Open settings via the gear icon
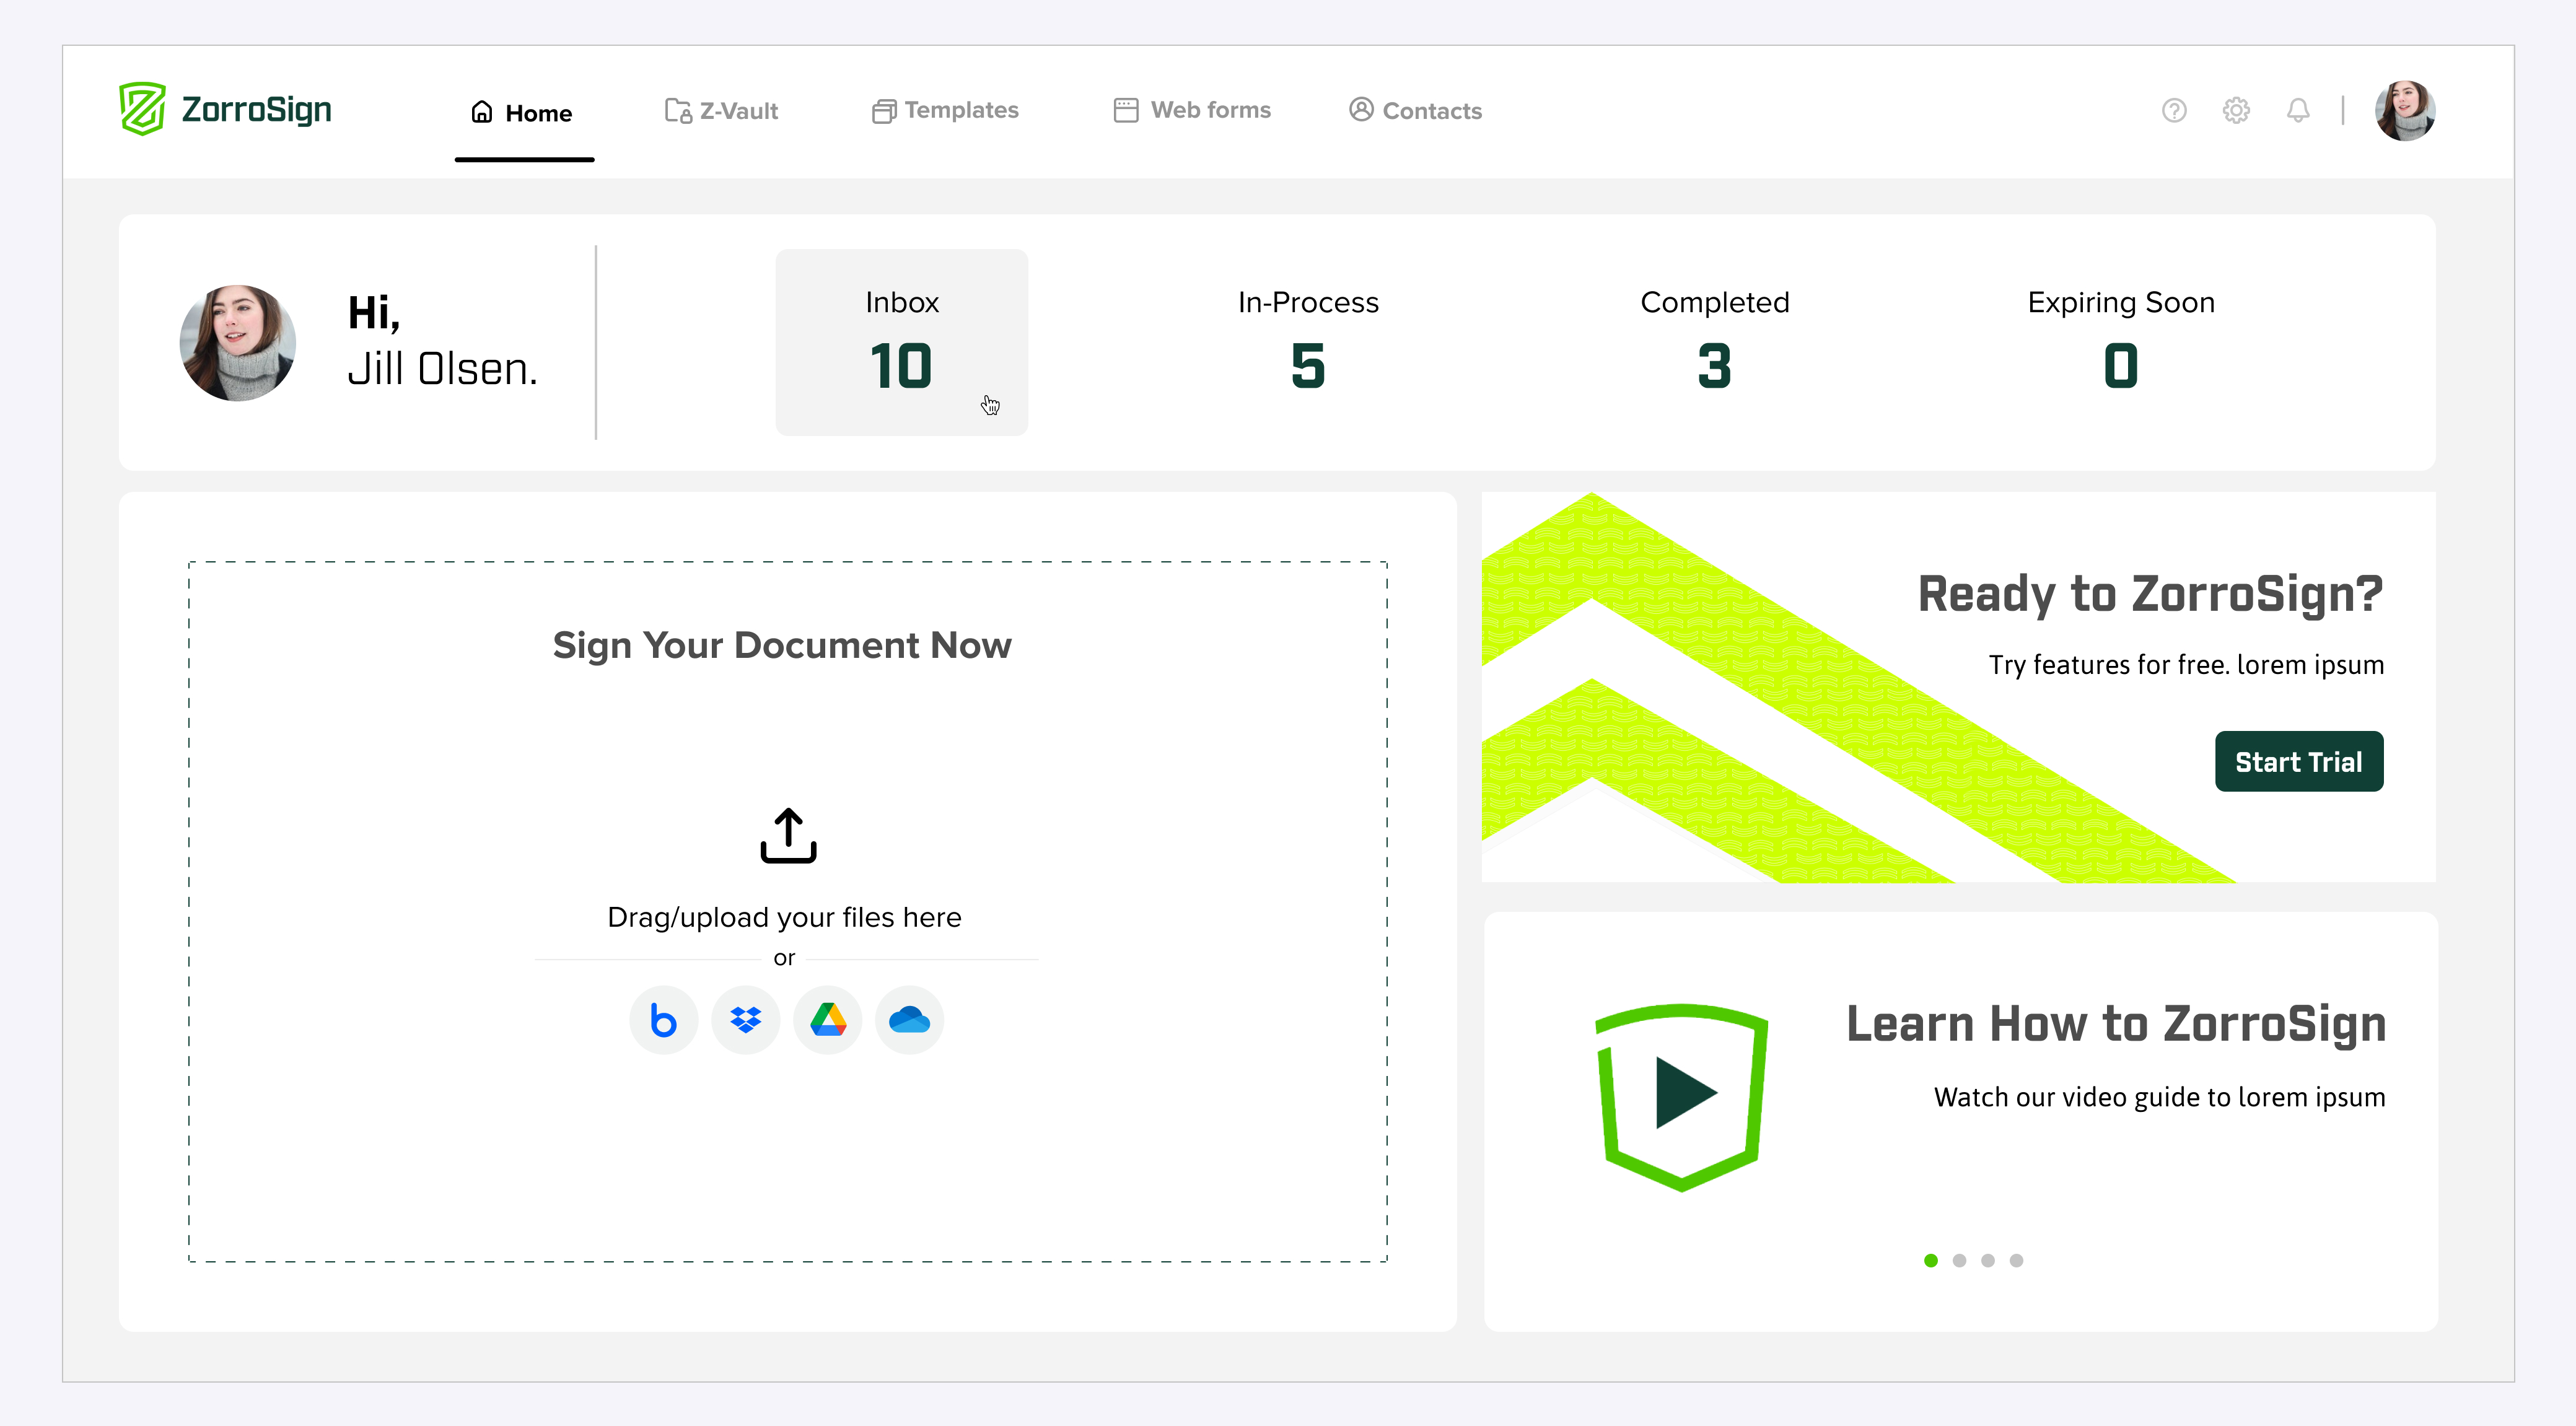This screenshot has height=1426, width=2576. [2236, 110]
